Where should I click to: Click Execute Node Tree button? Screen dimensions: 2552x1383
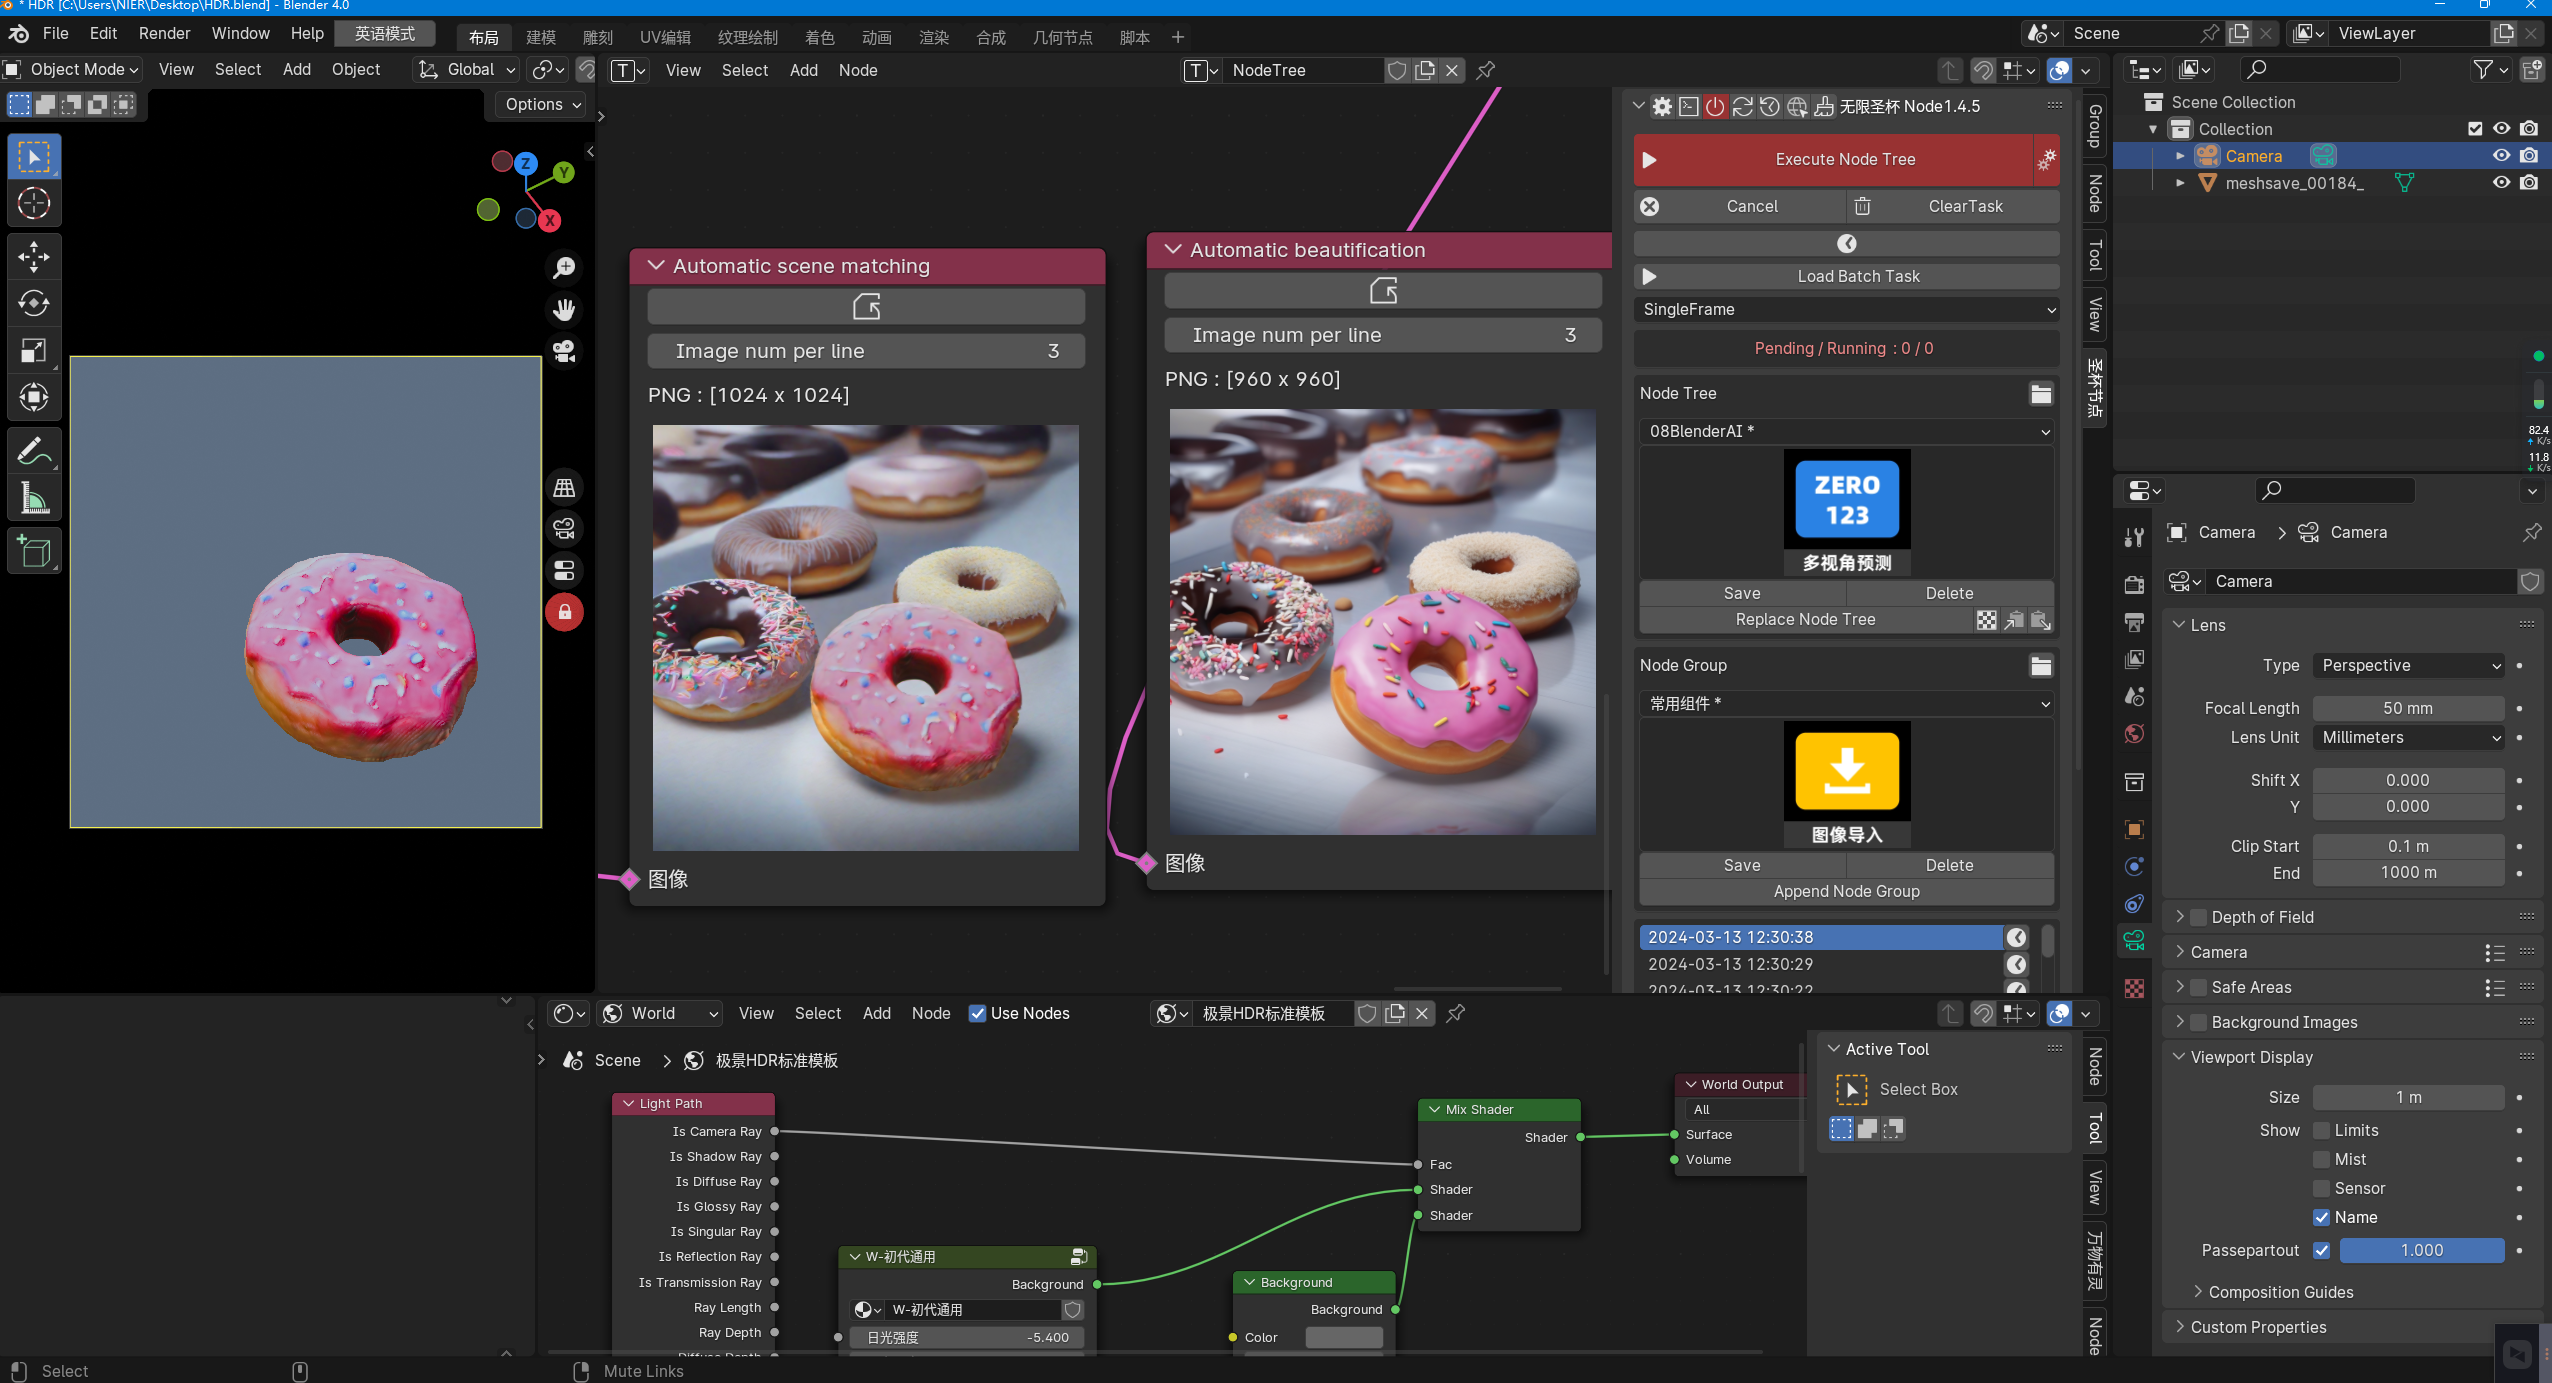click(1834, 160)
